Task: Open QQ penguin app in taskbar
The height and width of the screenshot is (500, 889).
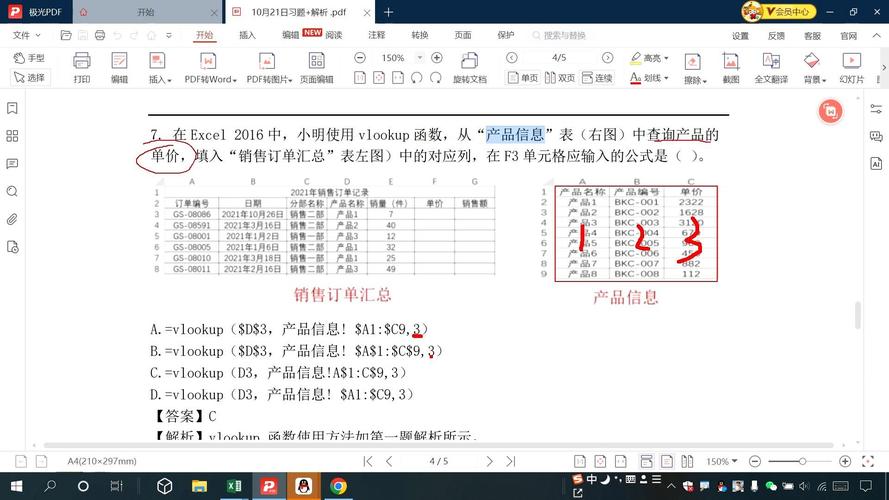Action: [303, 486]
